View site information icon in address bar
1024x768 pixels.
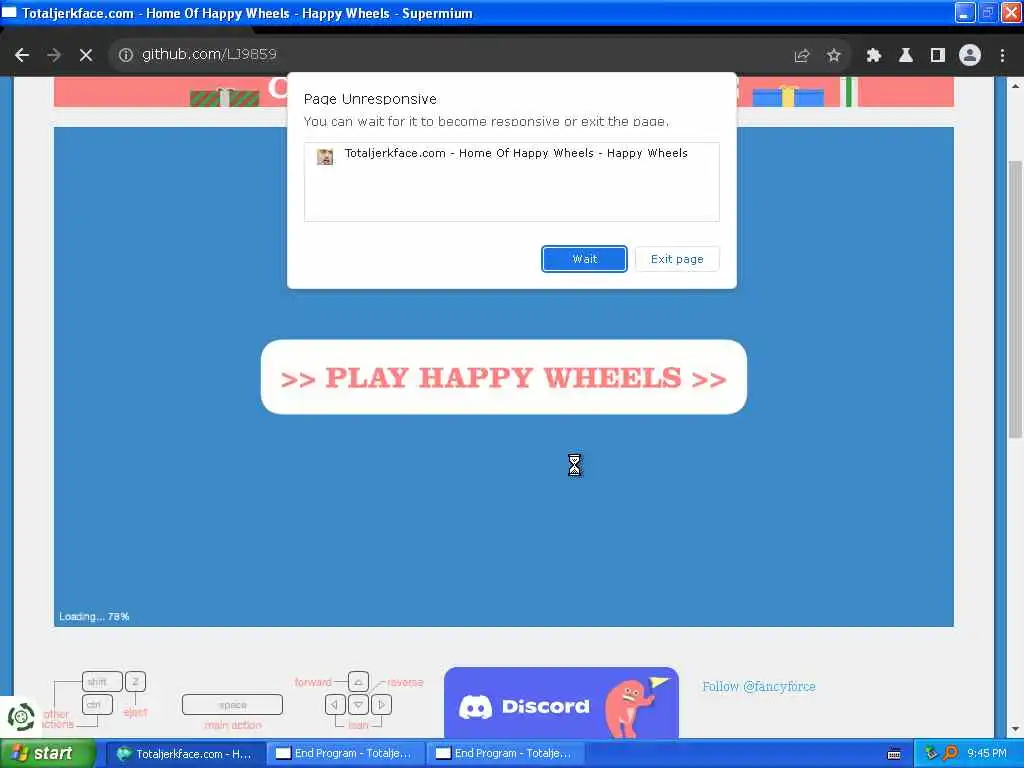[125, 55]
